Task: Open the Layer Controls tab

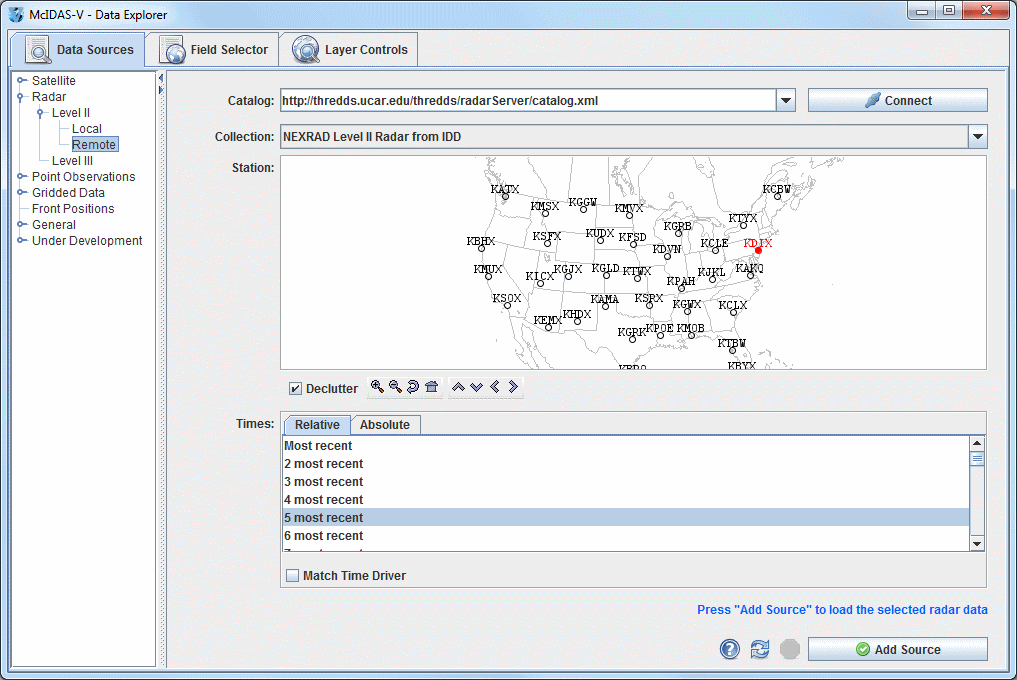Action: click(x=350, y=50)
